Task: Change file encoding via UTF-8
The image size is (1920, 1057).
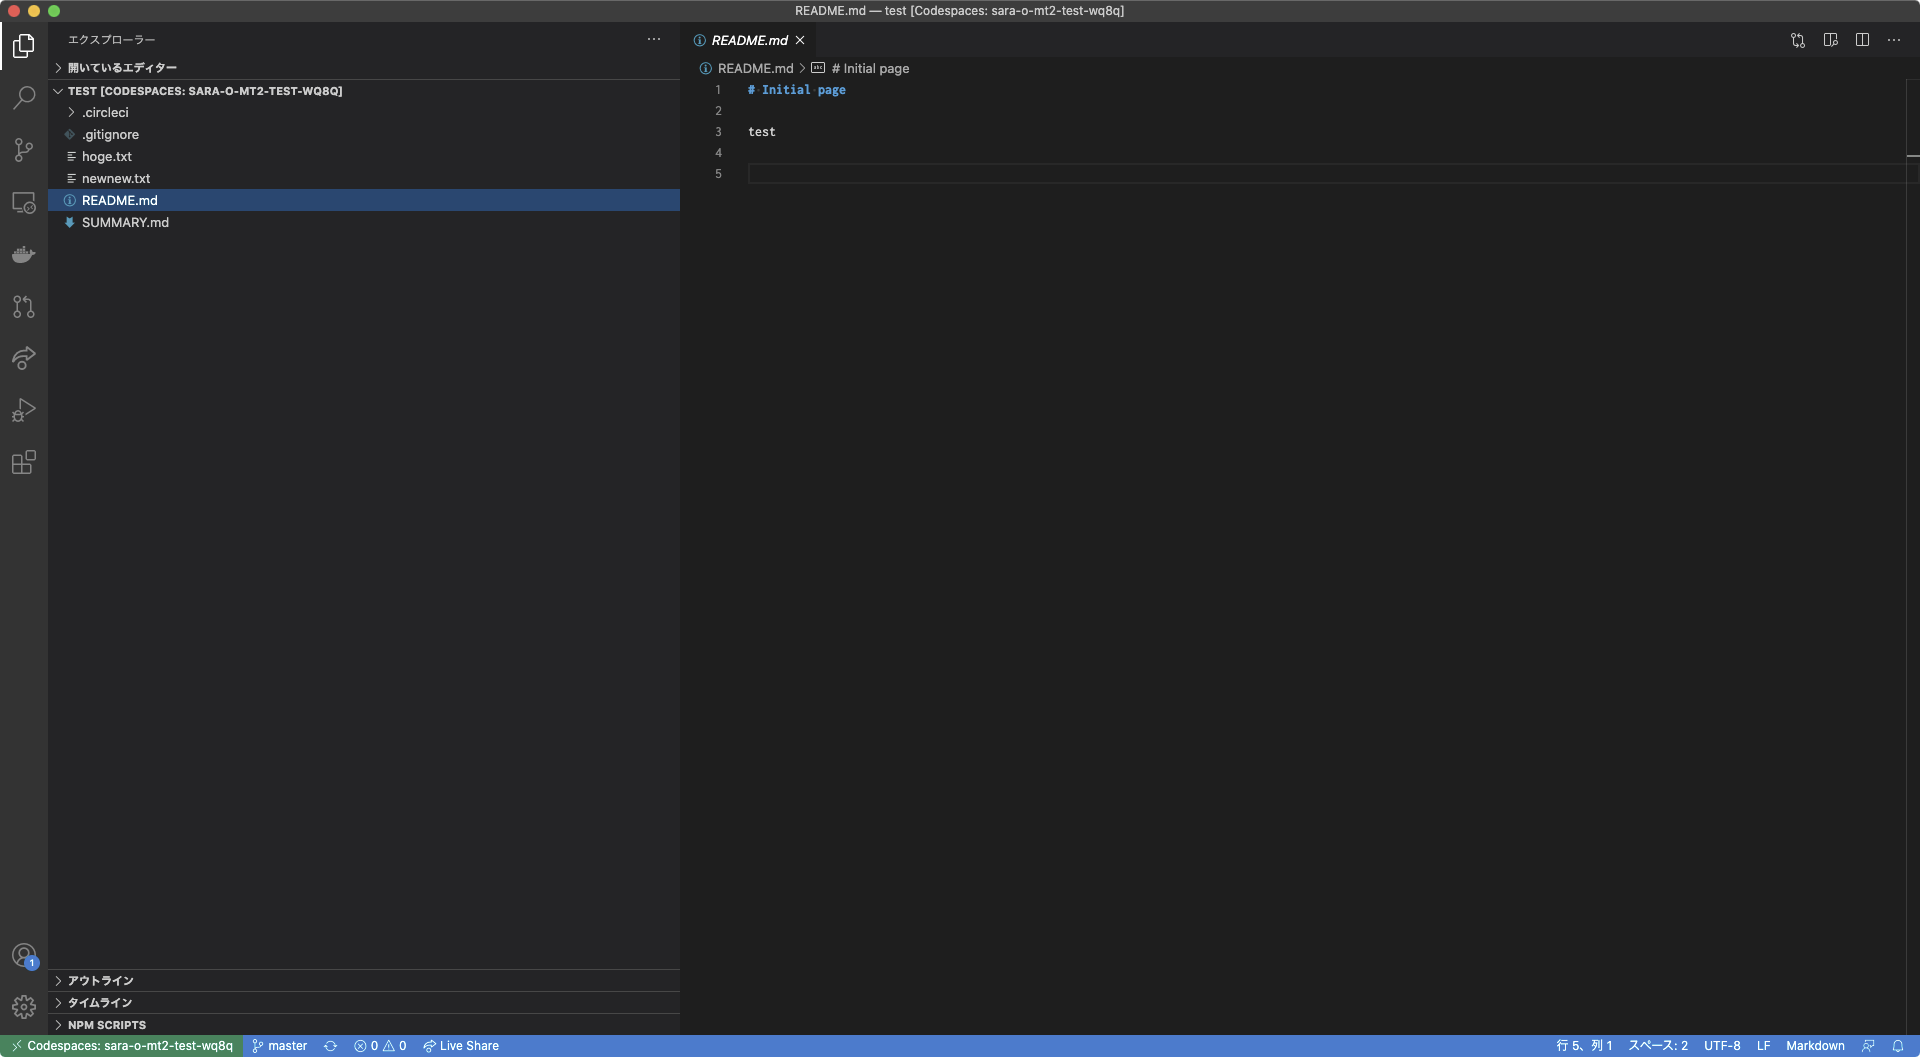Action: coord(1722,1046)
